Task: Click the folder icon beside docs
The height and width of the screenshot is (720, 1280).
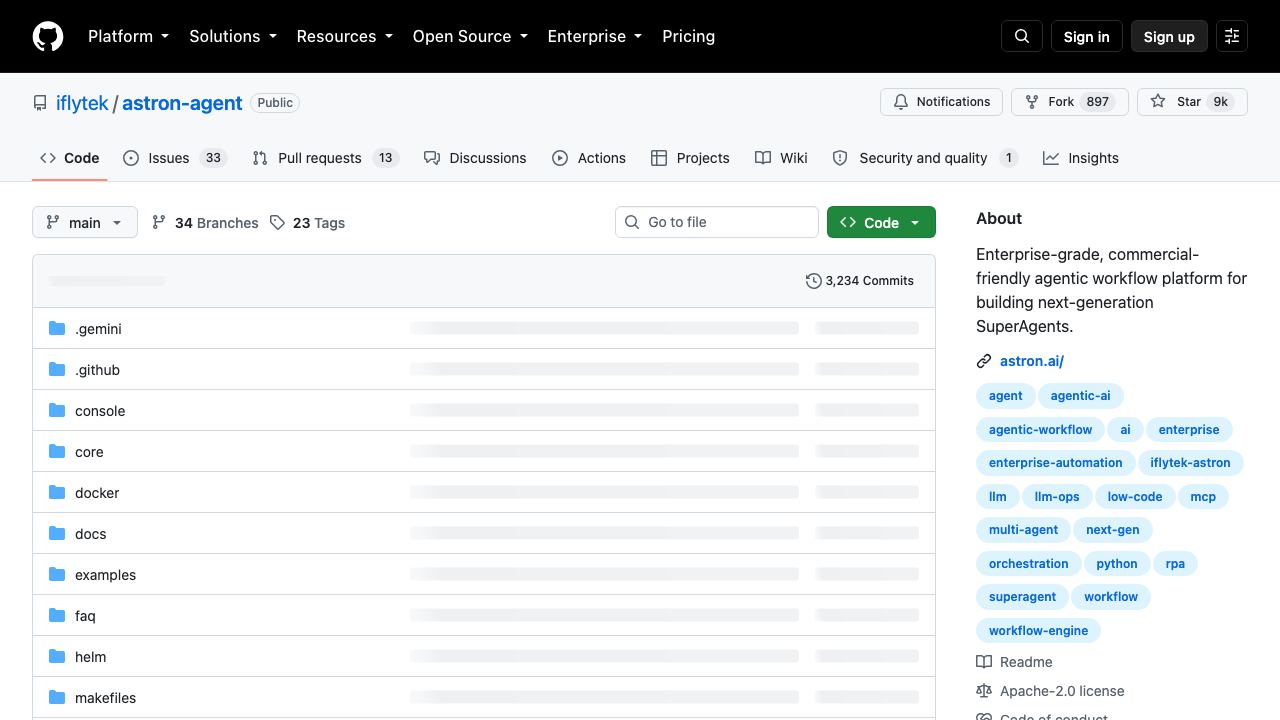Action: coord(57,533)
